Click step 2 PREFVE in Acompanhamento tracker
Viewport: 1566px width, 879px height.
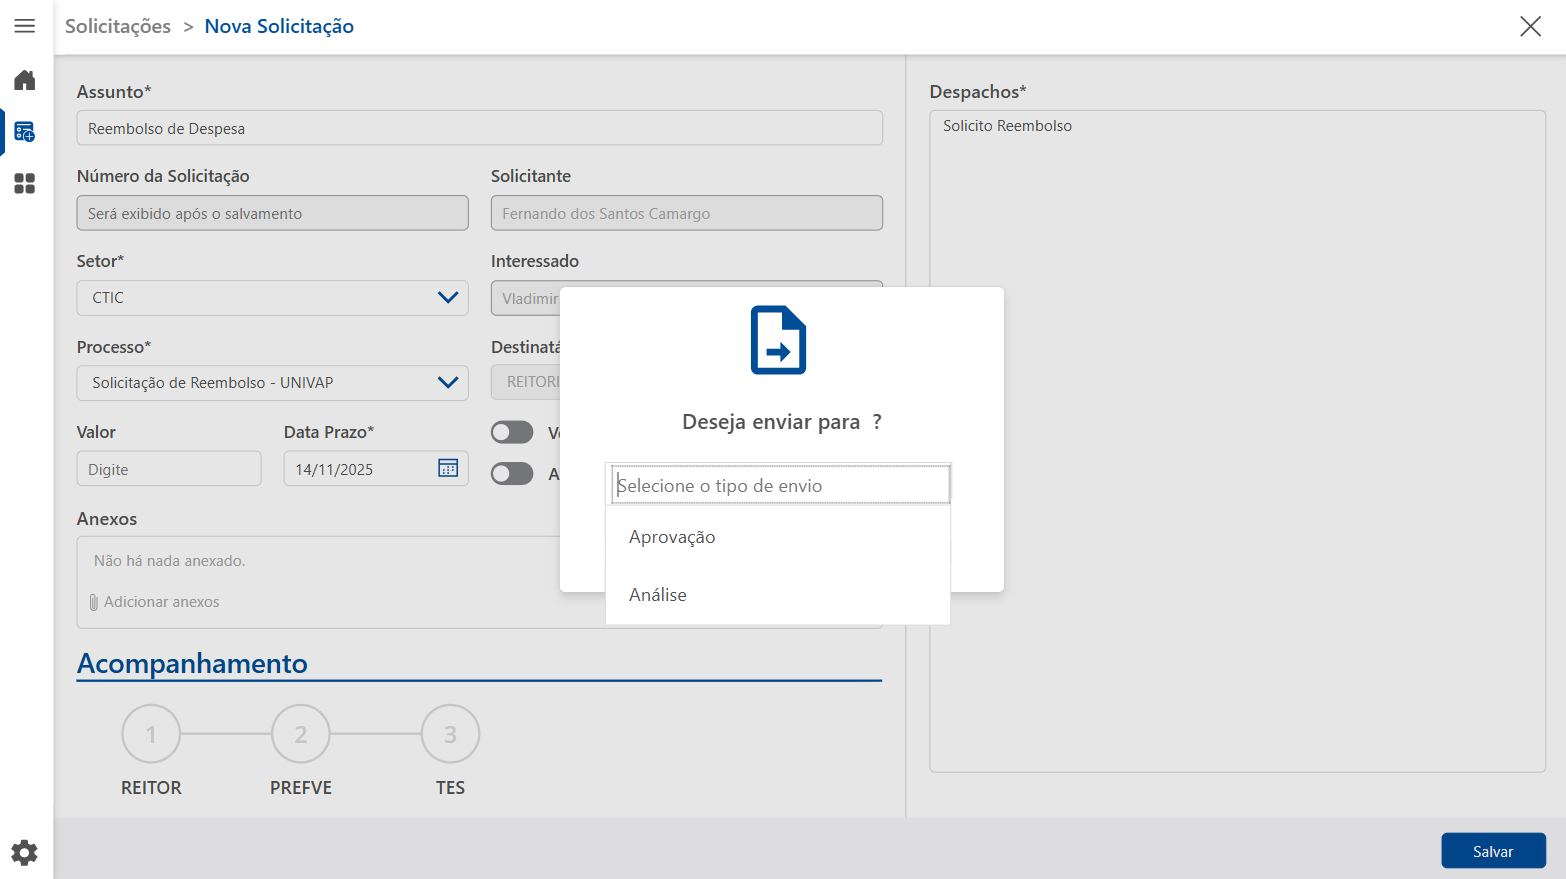(x=301, y=734)
